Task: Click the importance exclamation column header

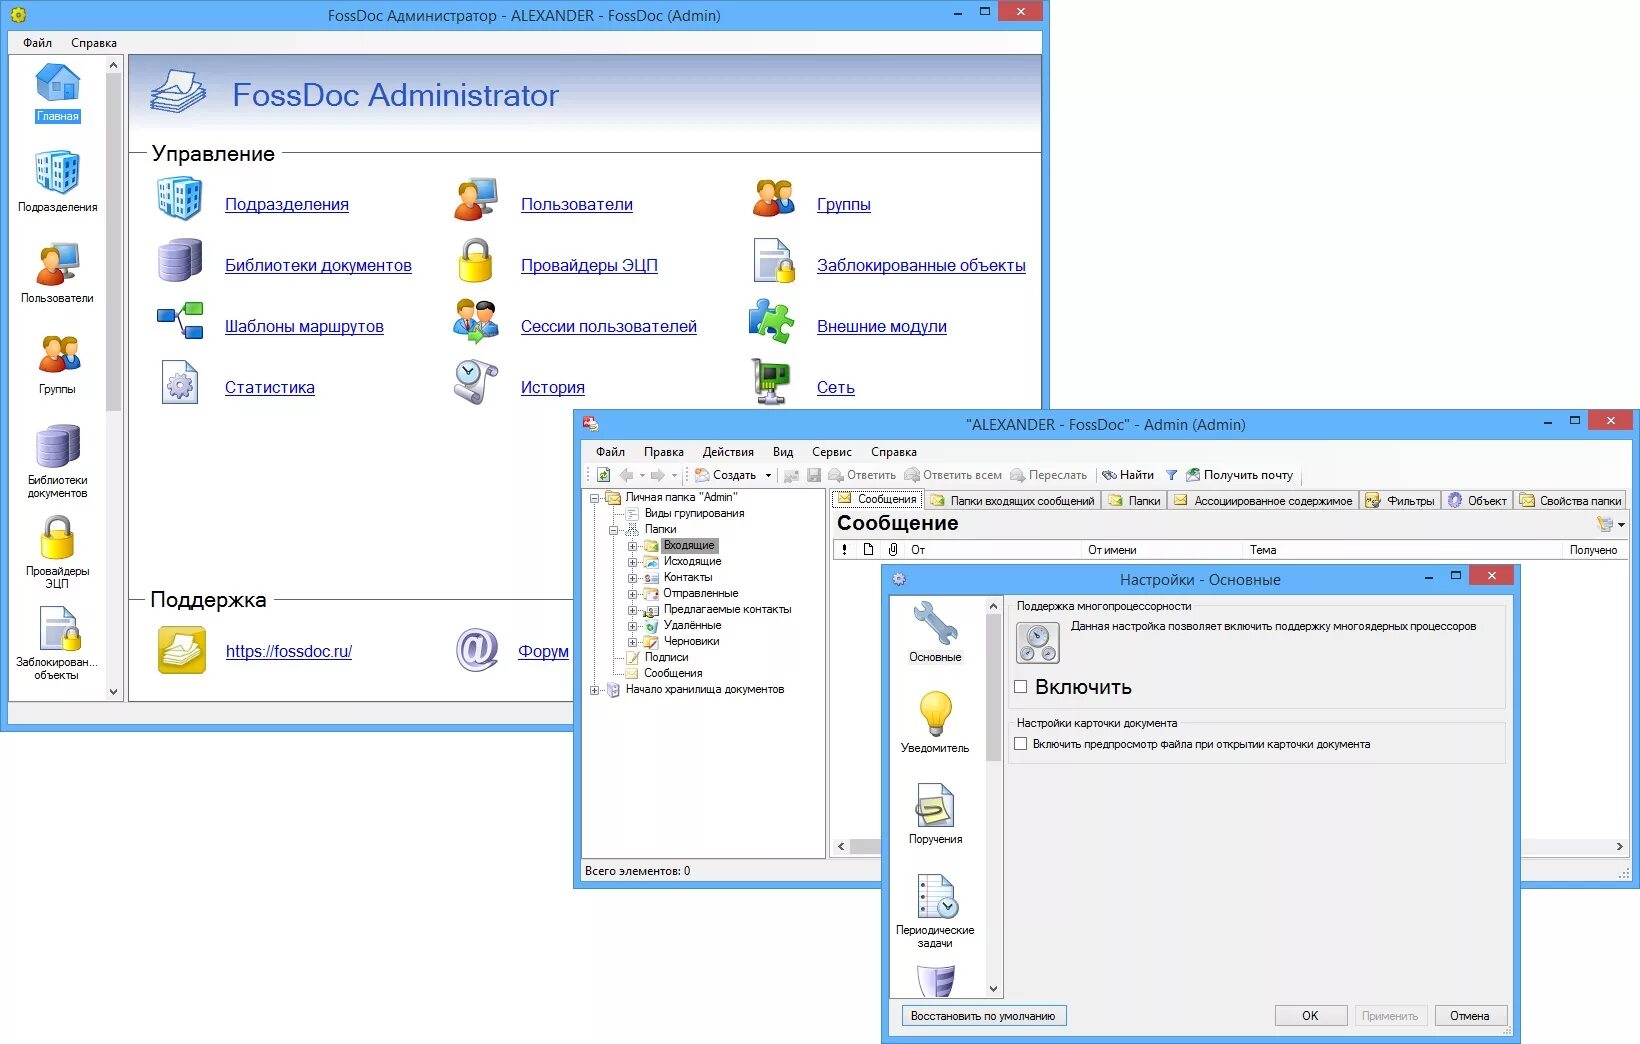Action: [844, 550]
